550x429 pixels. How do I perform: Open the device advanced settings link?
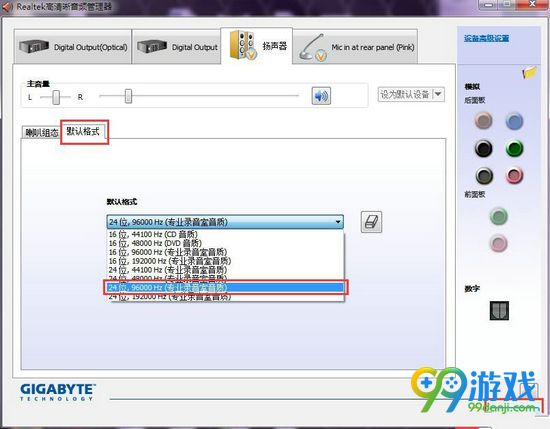click(486, 38)
